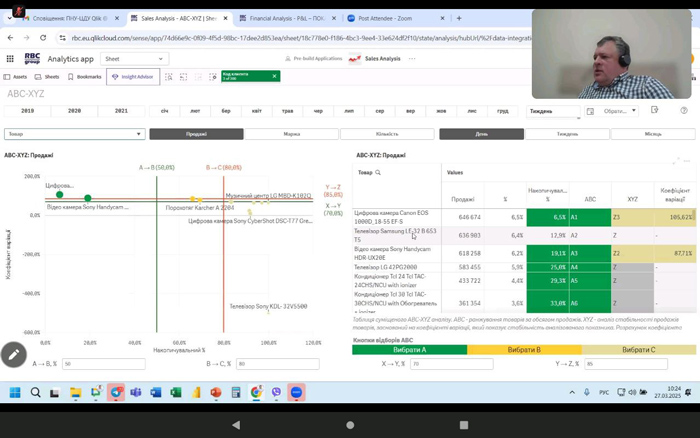Viewport: 700px width, 438px height.
Task: Click the Вибрати B yellow button
Action: pyautogui.click(x=524, y=350)
